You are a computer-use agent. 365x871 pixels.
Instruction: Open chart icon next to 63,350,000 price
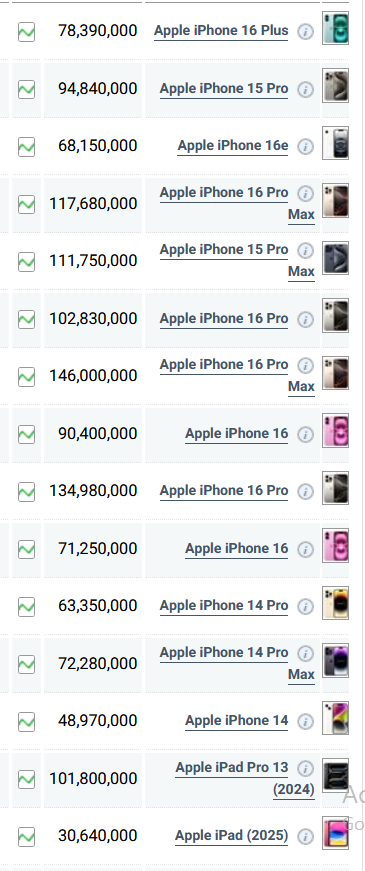click(x=26, y=607)
